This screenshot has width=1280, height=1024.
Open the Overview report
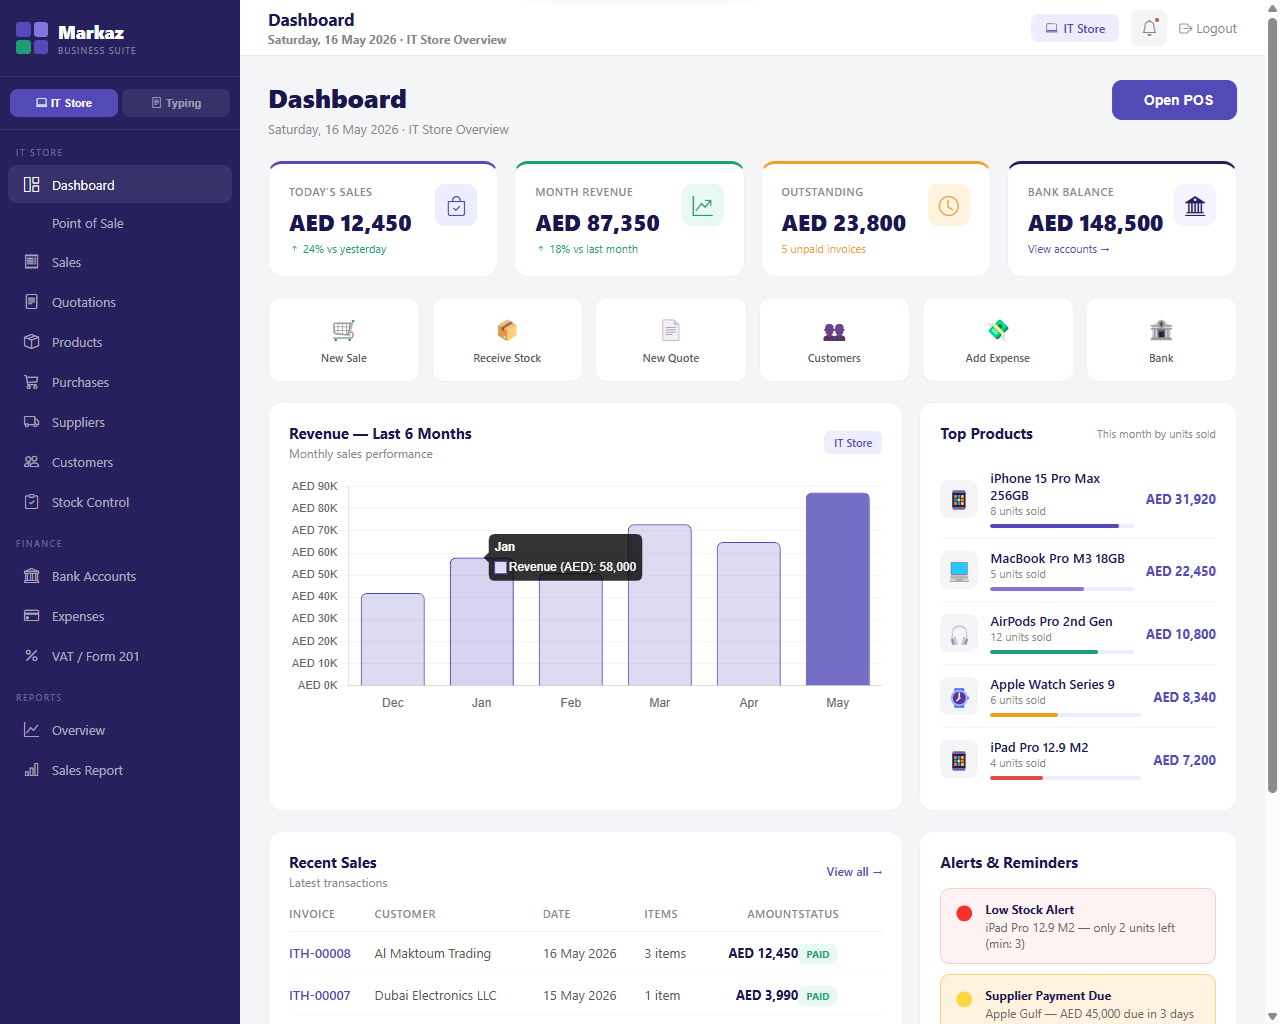(120, 730)
